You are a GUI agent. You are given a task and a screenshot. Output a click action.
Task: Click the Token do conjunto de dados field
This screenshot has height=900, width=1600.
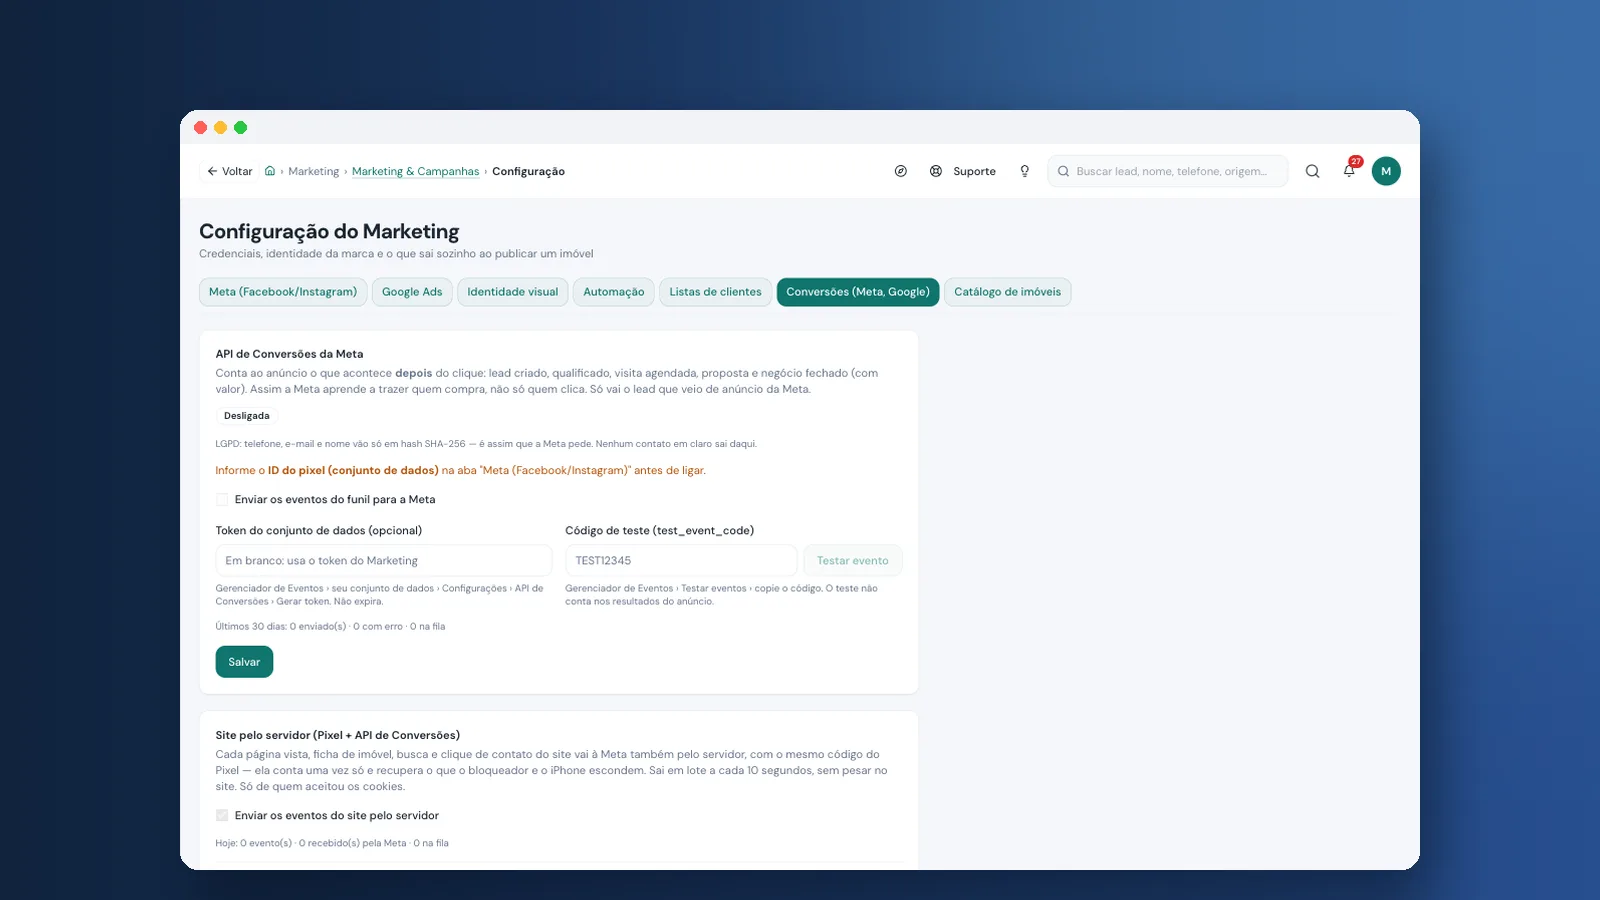pyautogui.click(x=384, y=560)
